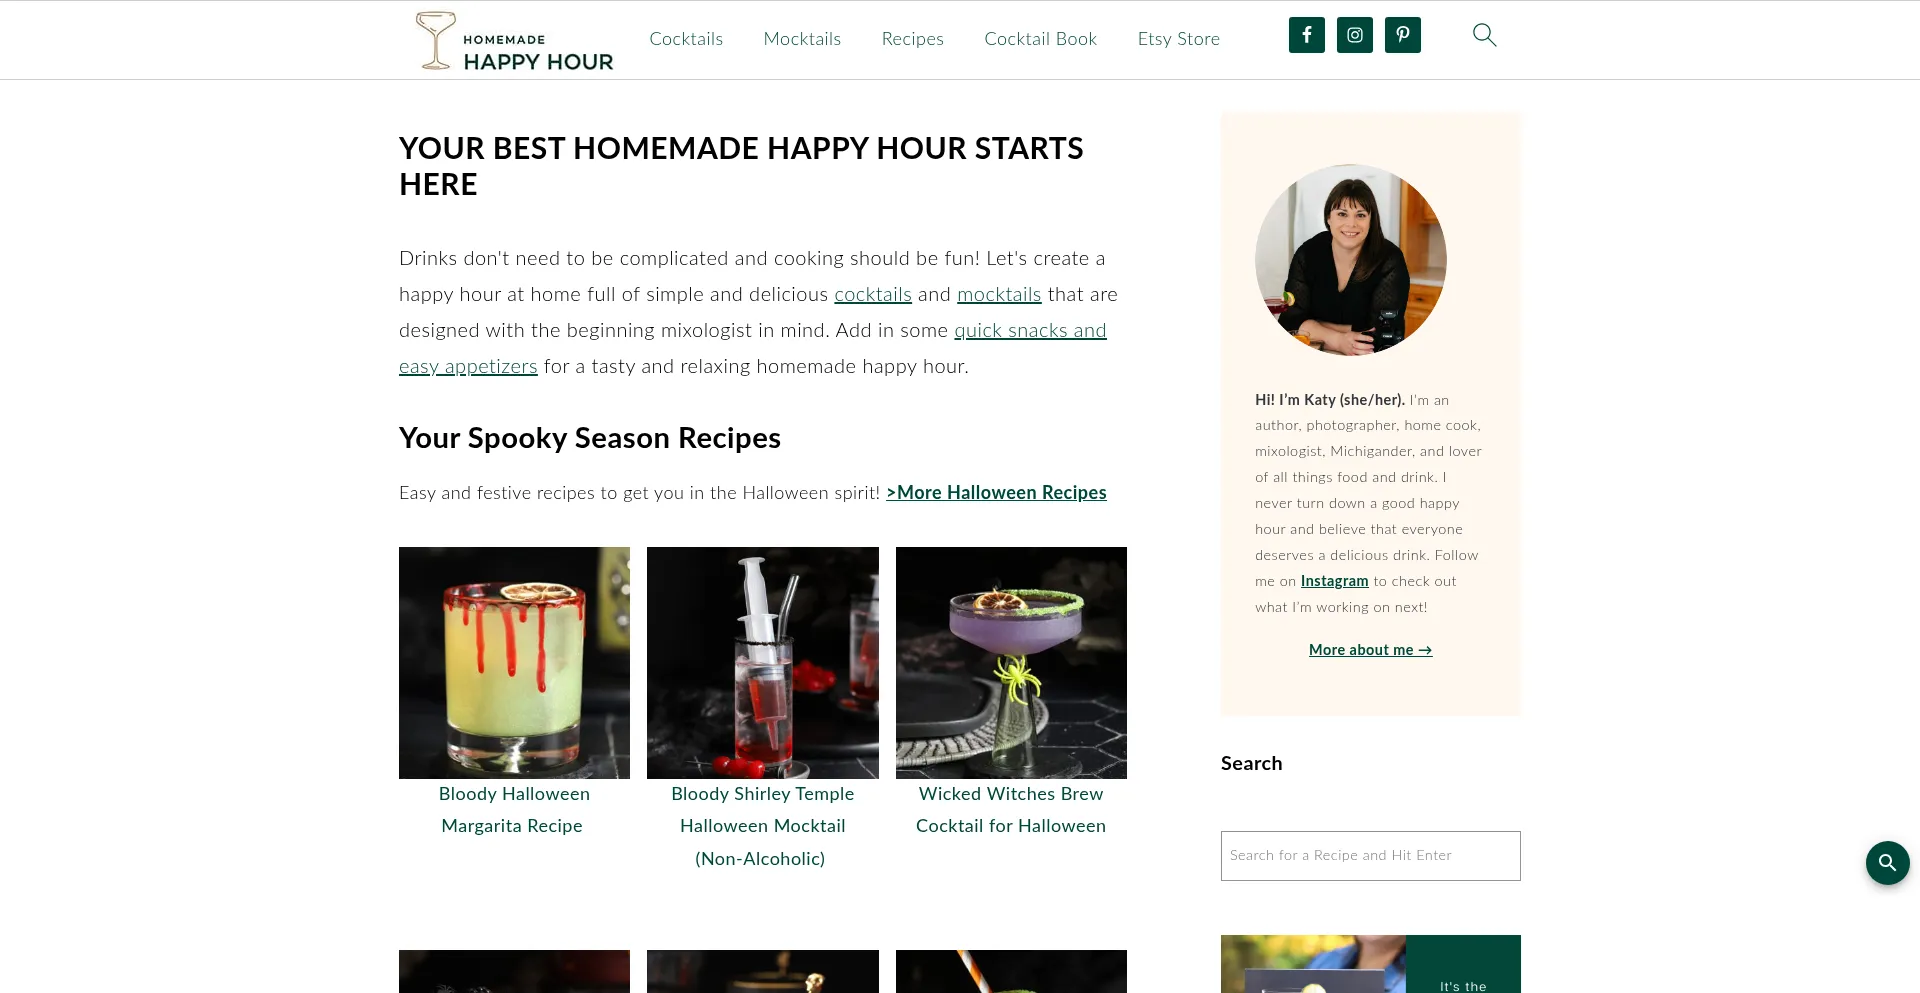The image size is (1920, 993).
Task: Click the 'More about me' link
Action: coord(1370,650)
